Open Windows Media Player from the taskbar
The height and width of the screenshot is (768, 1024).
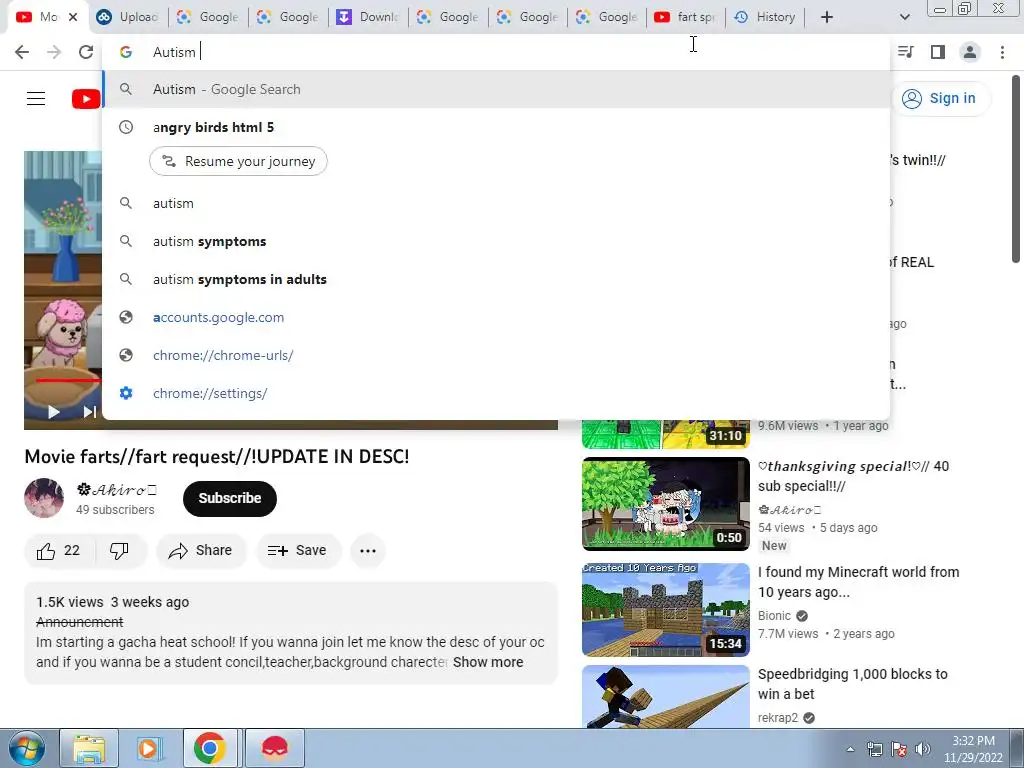tap(149, 748)
